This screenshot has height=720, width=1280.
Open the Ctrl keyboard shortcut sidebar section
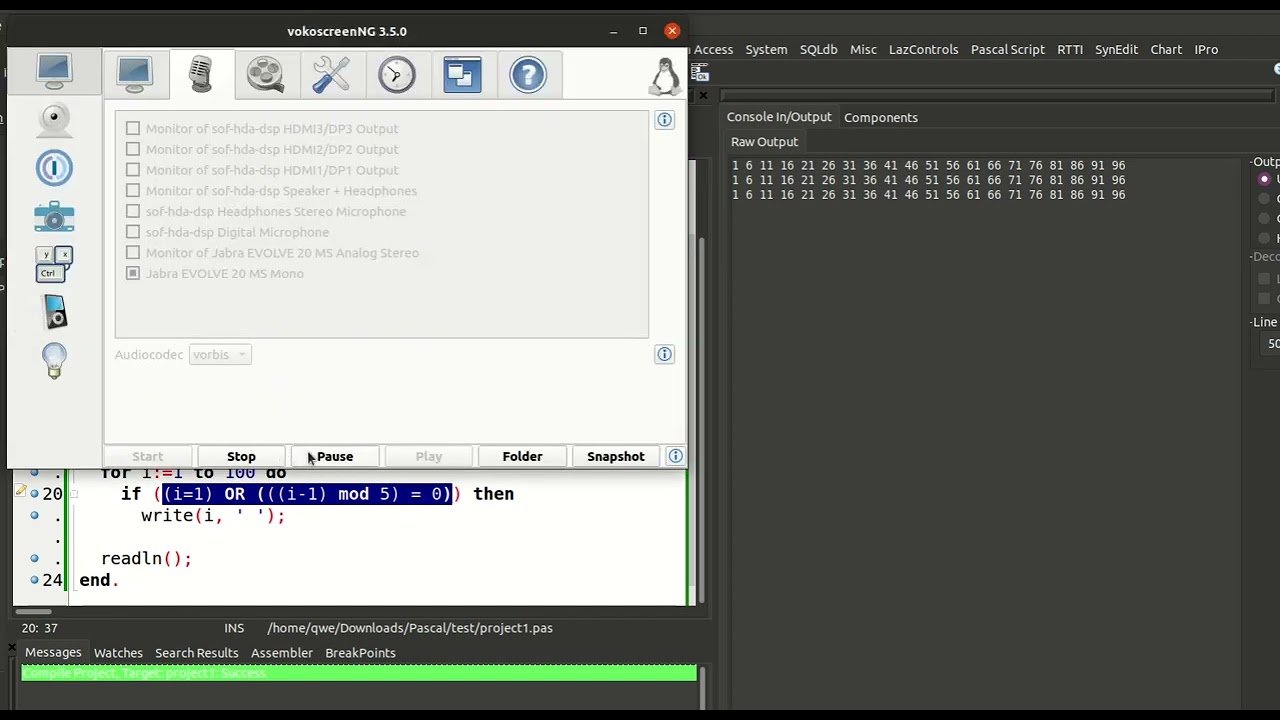[54, 264]
